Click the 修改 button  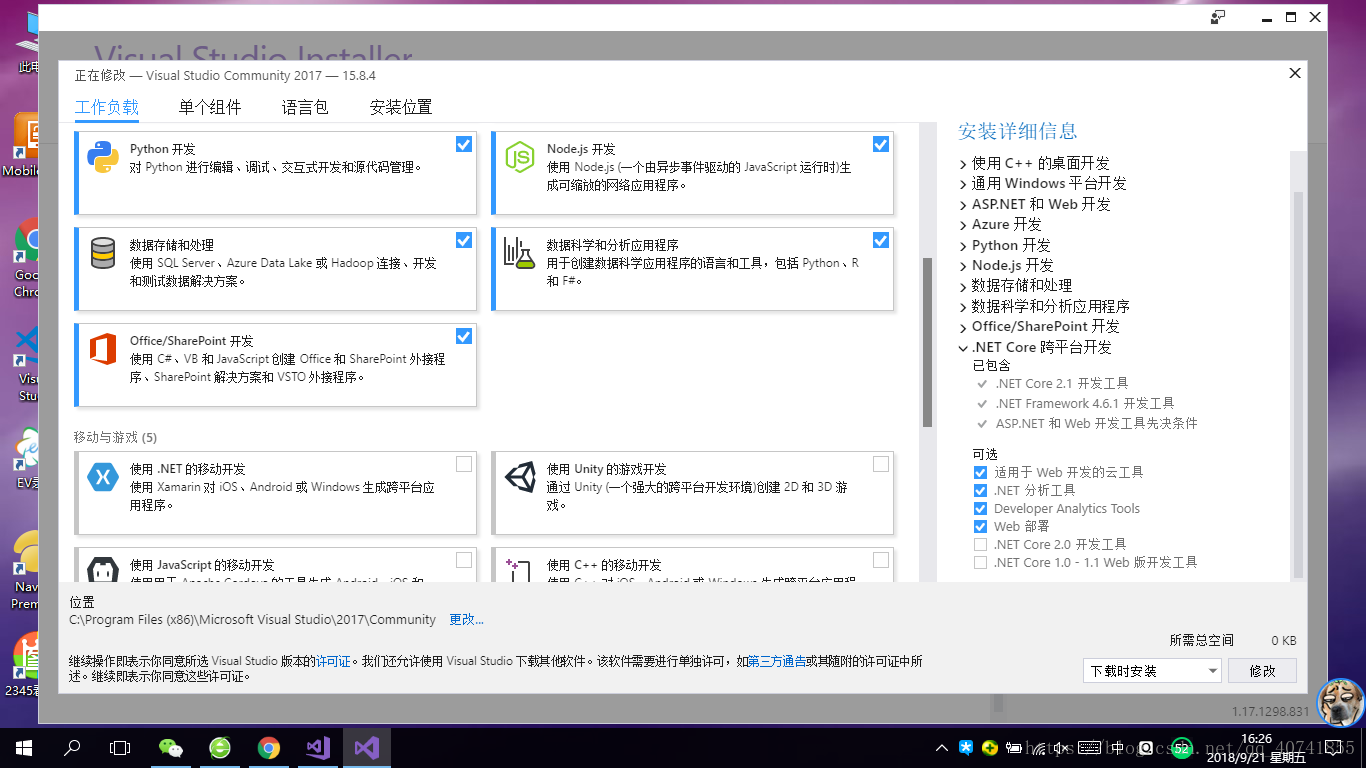(x=1263, y=671)
